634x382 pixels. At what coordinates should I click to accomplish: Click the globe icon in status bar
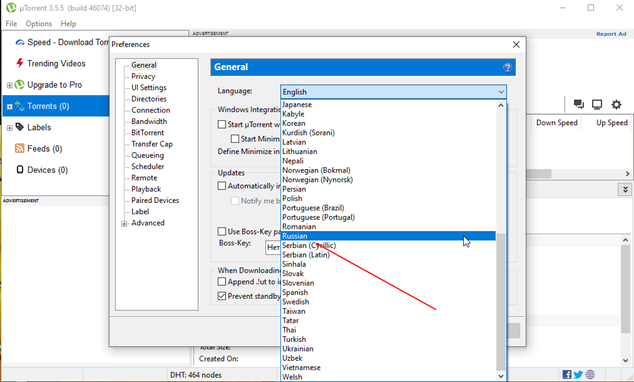coord(590,375)
